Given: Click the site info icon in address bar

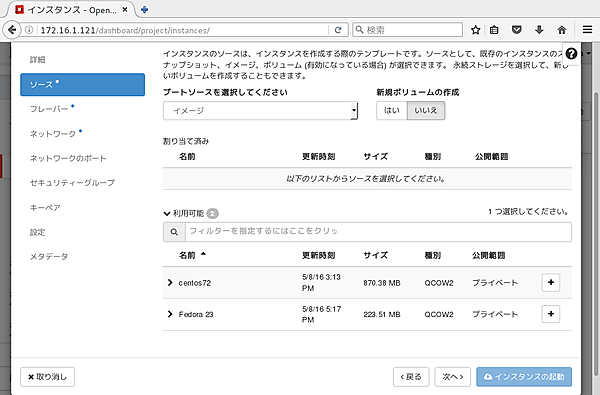Looking at the screenshot, I should click(x=29, y=30).
